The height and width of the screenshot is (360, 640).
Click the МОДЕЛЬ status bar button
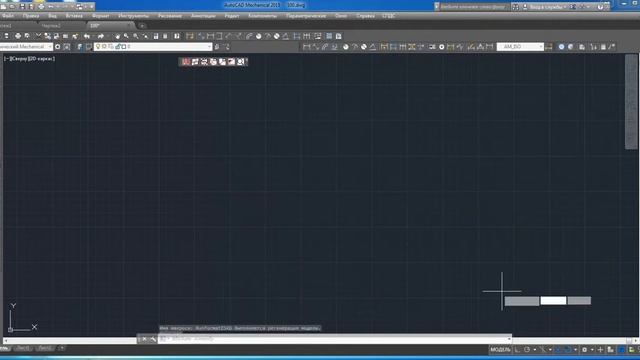coord(500,349)
